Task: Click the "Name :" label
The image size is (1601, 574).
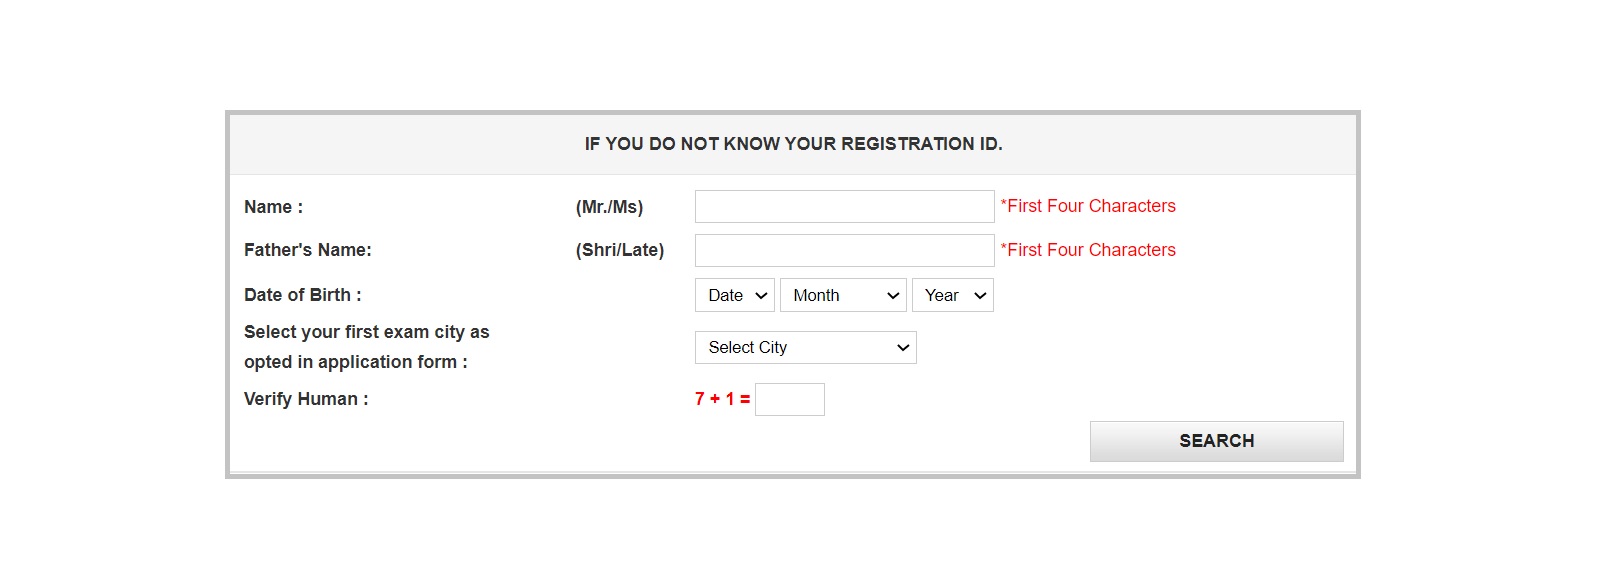Action: 273,207
